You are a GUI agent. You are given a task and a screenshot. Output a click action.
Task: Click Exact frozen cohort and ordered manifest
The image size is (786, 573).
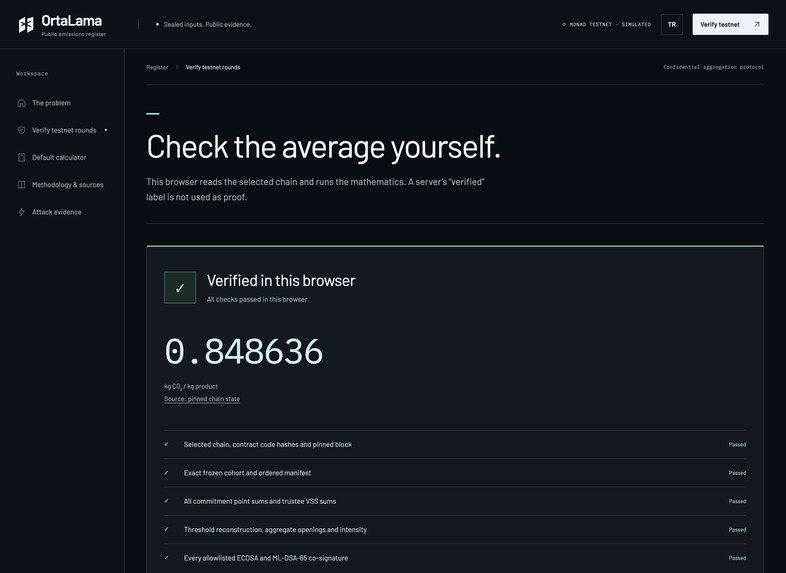(x=247, y=473)
